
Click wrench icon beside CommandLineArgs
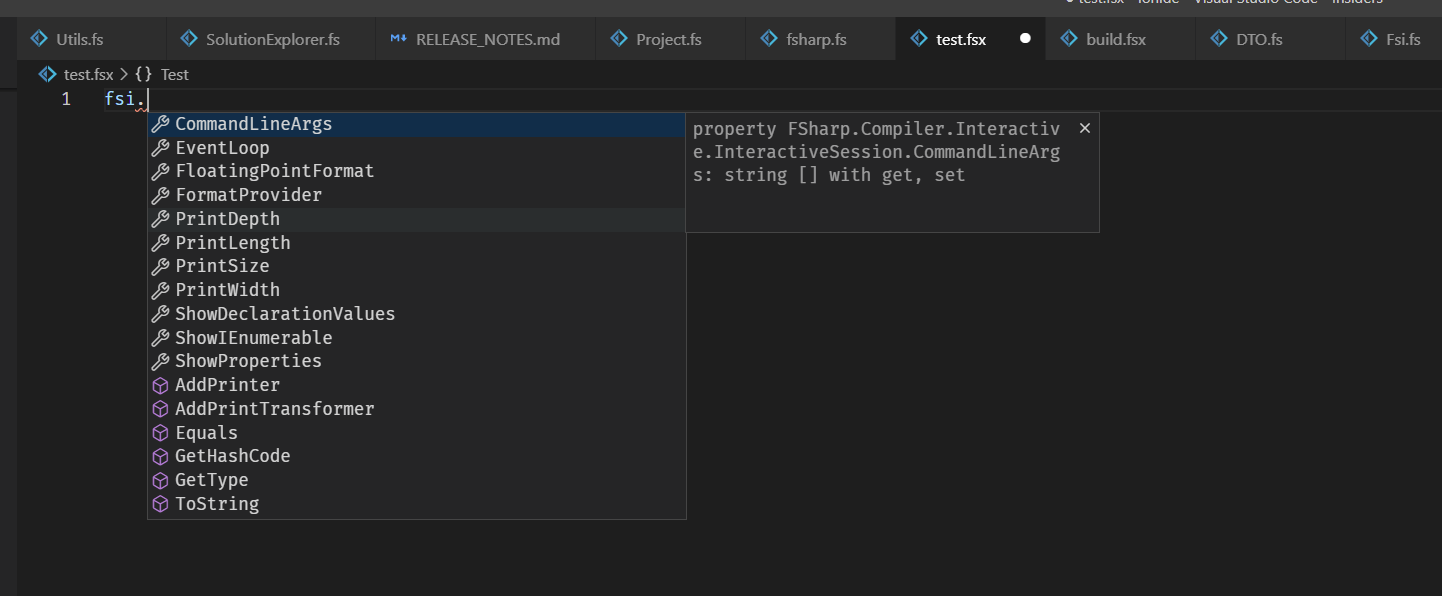(160, 124)
